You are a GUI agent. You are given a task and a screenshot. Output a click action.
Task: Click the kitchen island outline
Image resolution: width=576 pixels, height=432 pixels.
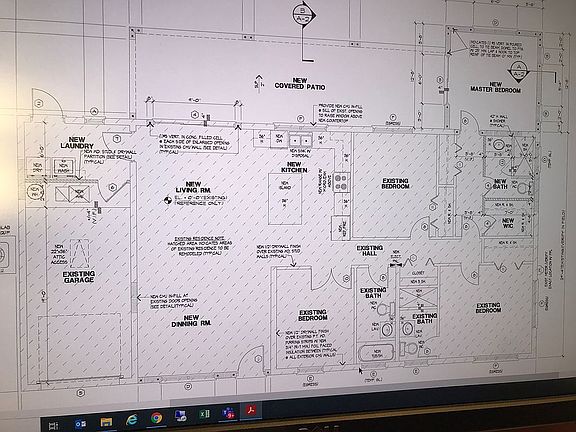coord(285,199)
